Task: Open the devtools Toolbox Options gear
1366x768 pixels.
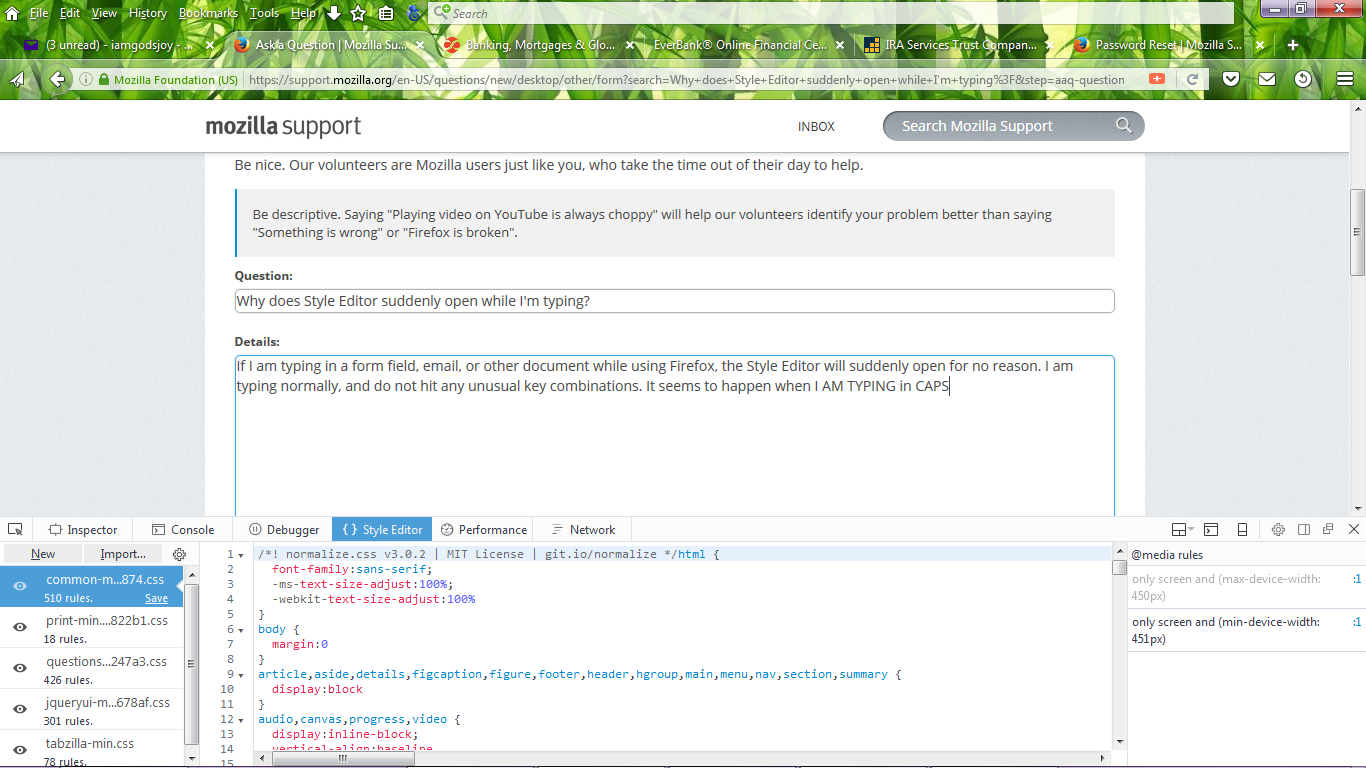Action: point(1278,529)
